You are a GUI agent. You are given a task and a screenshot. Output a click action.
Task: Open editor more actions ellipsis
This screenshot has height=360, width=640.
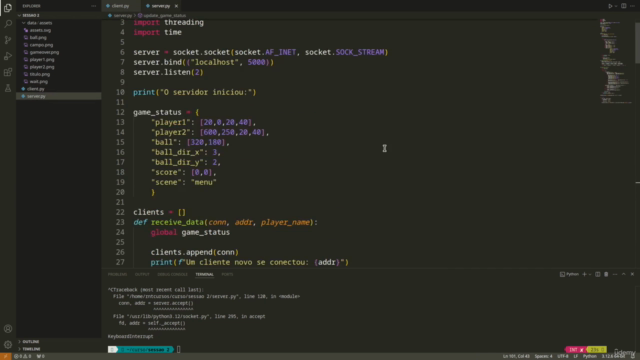point(632,6)
